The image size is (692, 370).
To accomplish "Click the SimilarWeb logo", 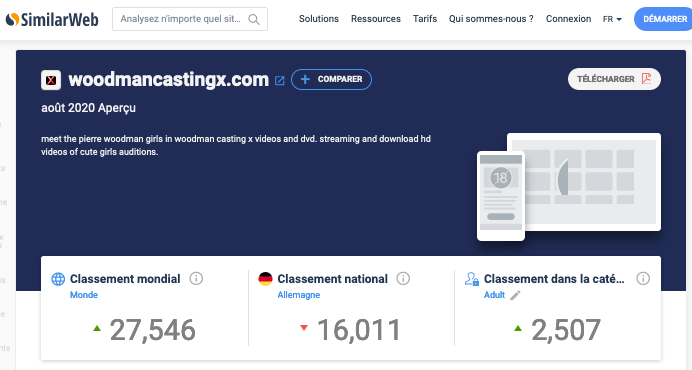I will (x=52, y=19).
